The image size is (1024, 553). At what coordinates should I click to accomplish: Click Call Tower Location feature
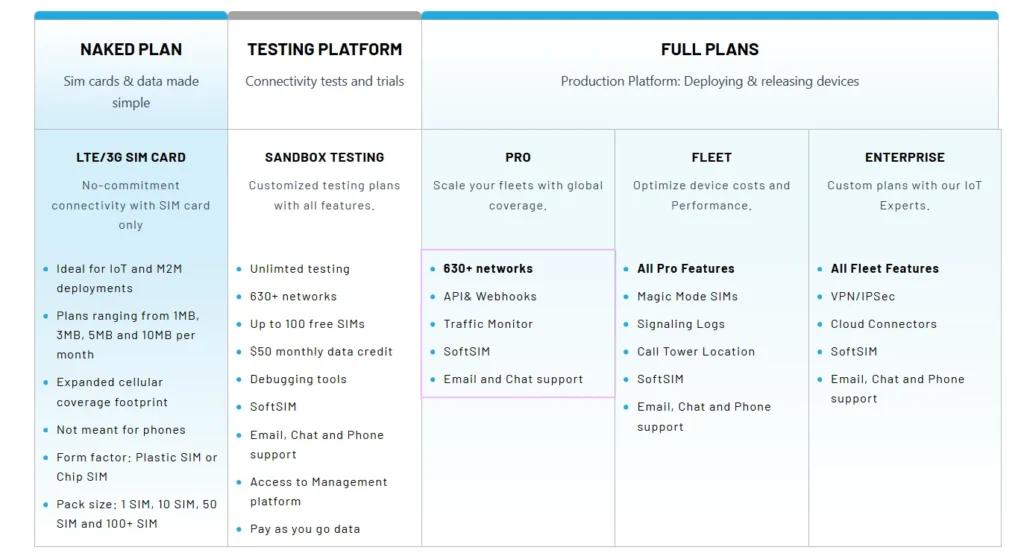click(x=696, y=352)
